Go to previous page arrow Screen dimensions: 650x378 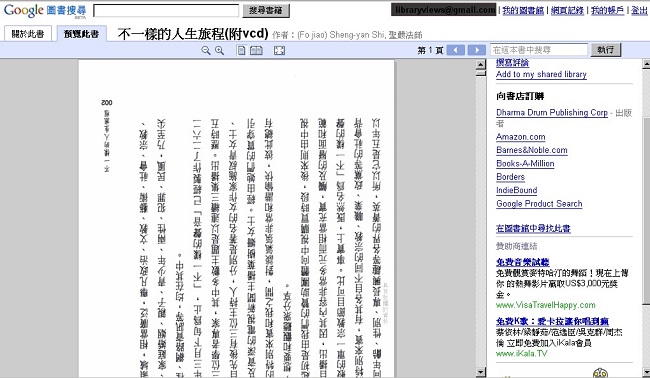click(x=456, y=50)
